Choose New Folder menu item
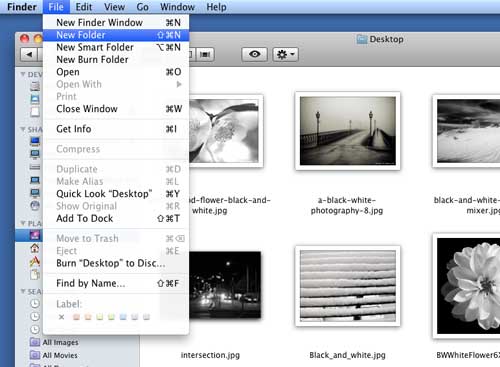The width and height of the screenshot is (500, 367). point(116,35)
